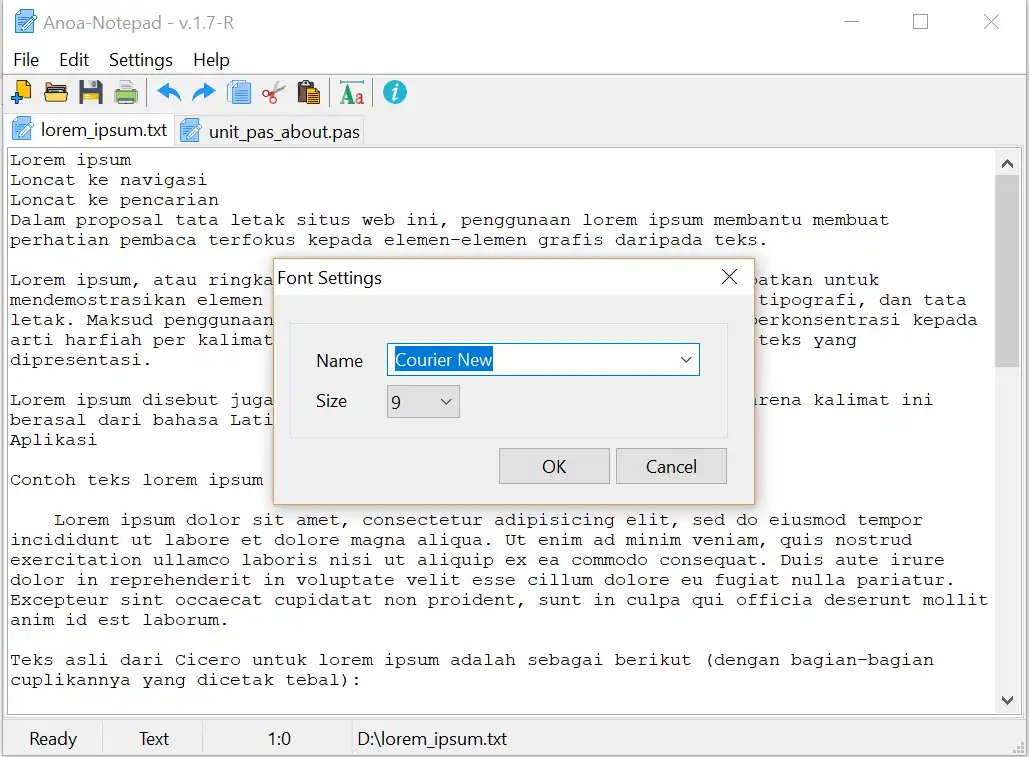Click the Redo arrow icon
The width and height of the screenshot is (1029, 757).
pos(203,93)
